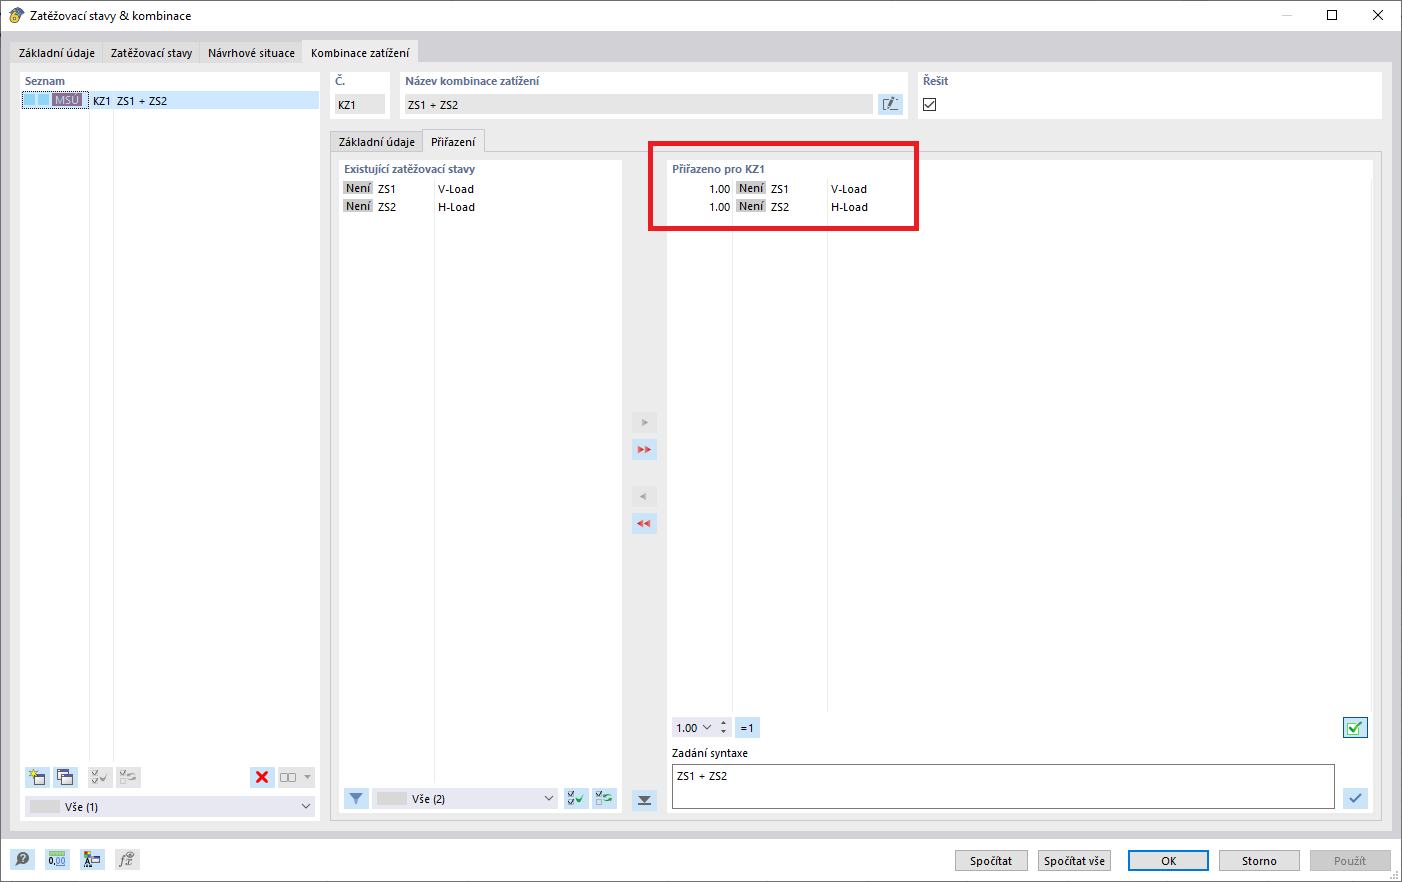
Task: Click the green check-all icon below the load case list
Action: [575, 798]
